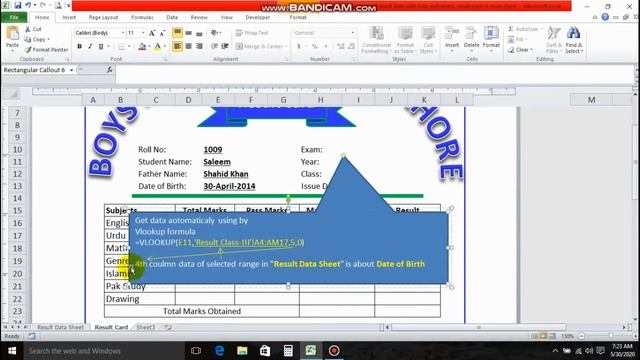
Task: Click the font color letter A icon
Action: pyautogui.click(x=158, y=47)
